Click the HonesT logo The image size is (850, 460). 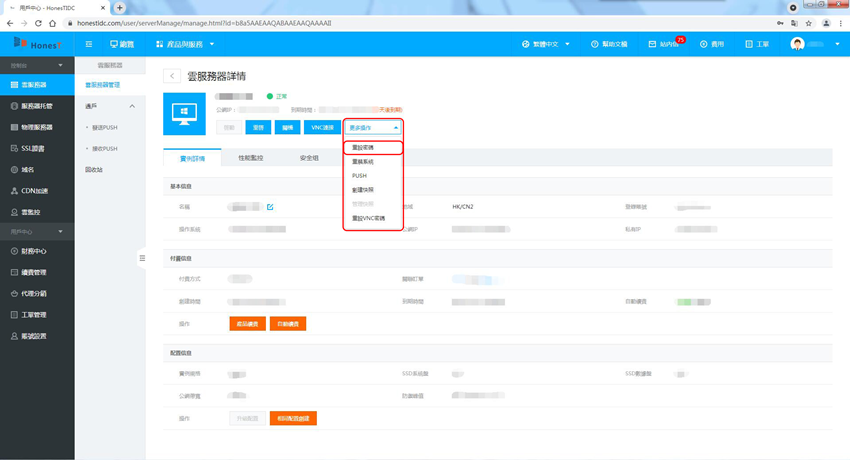click(37, 44)
